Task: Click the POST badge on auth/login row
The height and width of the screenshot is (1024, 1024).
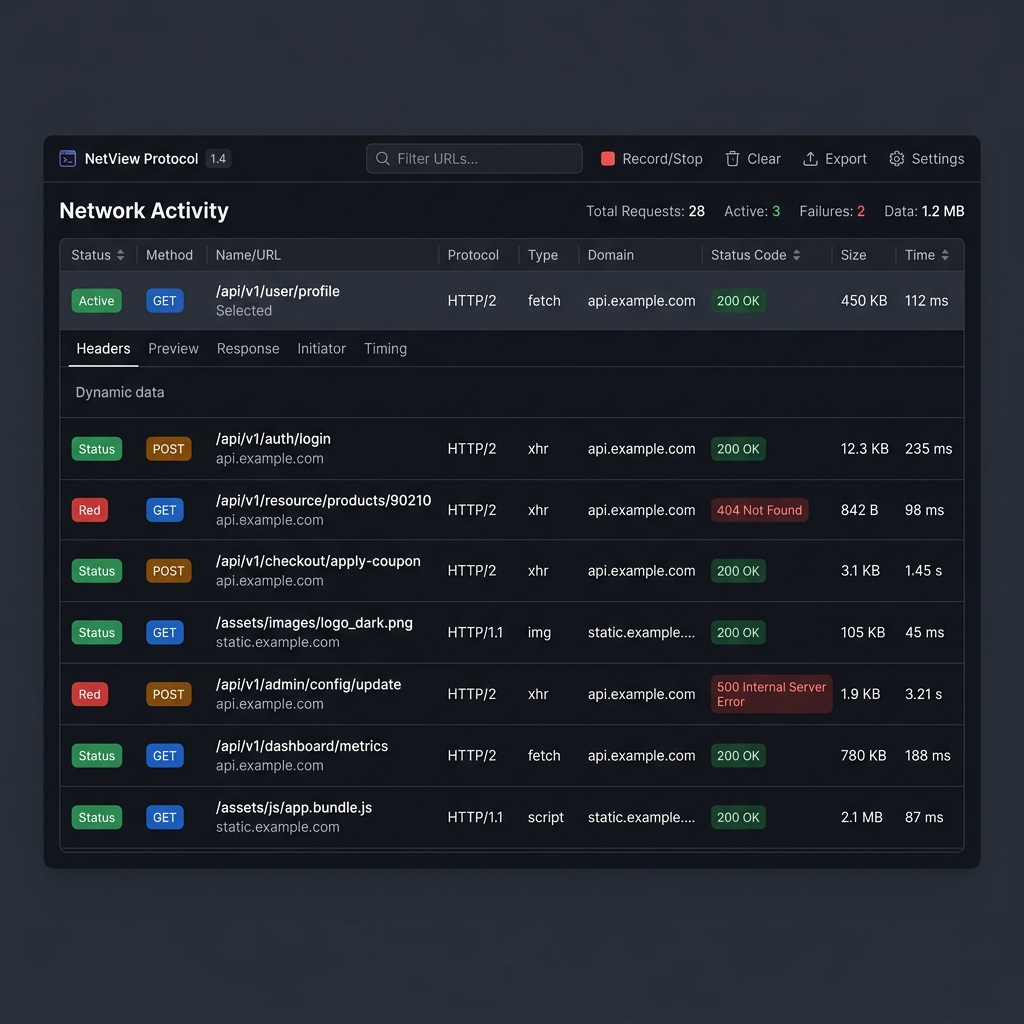Action: click(x=168, y=449)
